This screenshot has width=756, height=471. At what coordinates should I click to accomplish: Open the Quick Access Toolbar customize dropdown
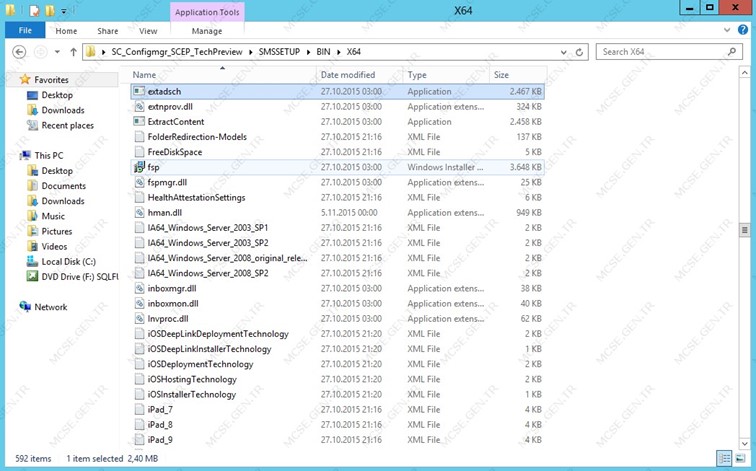tap(64, 11)
